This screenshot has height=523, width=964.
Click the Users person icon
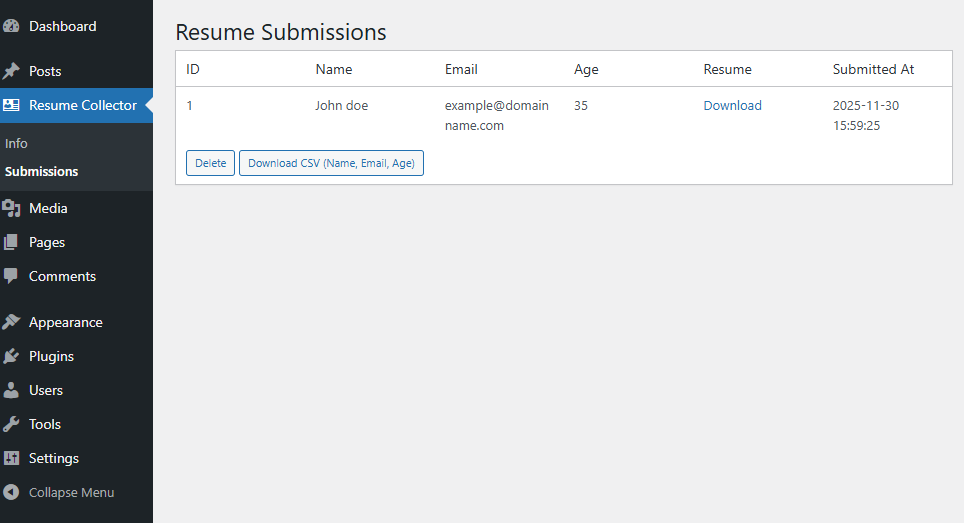[x=11, y=390]
